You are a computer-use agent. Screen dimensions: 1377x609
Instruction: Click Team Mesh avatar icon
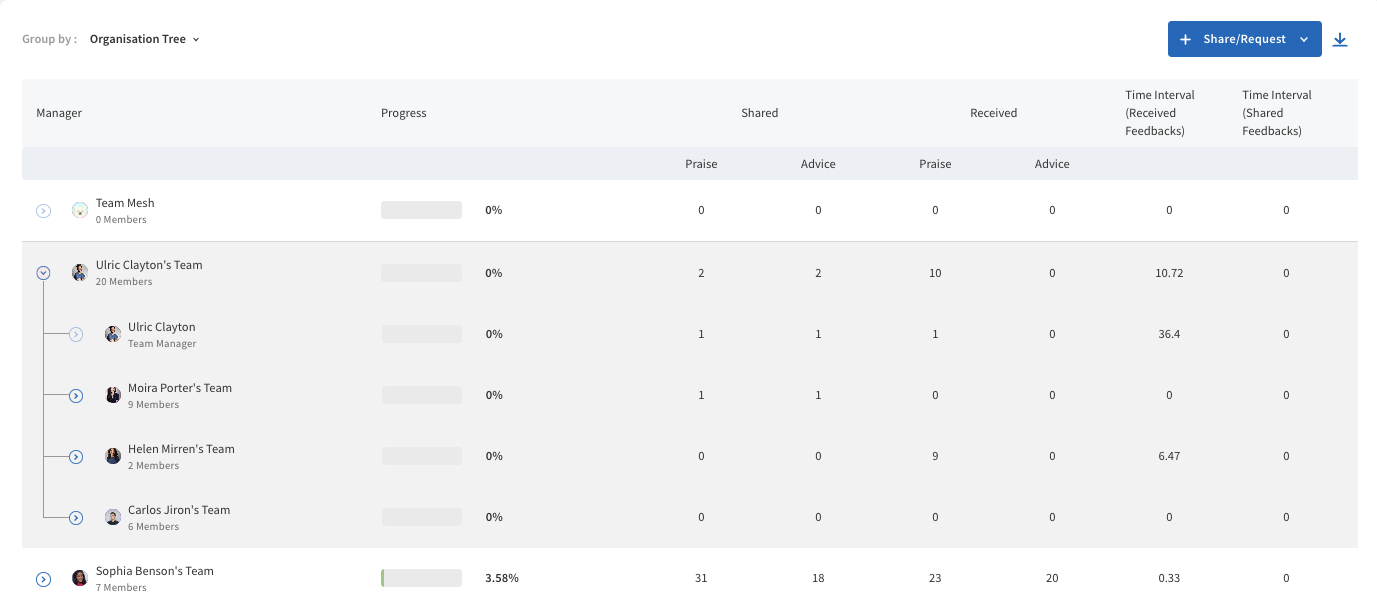(x=80, y=211)
